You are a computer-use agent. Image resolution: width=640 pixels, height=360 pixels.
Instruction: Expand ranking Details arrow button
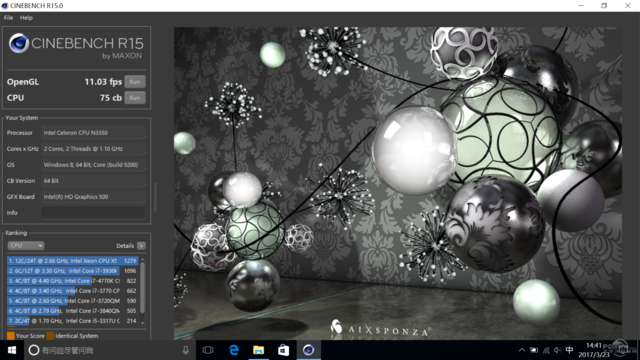(141, 246)
